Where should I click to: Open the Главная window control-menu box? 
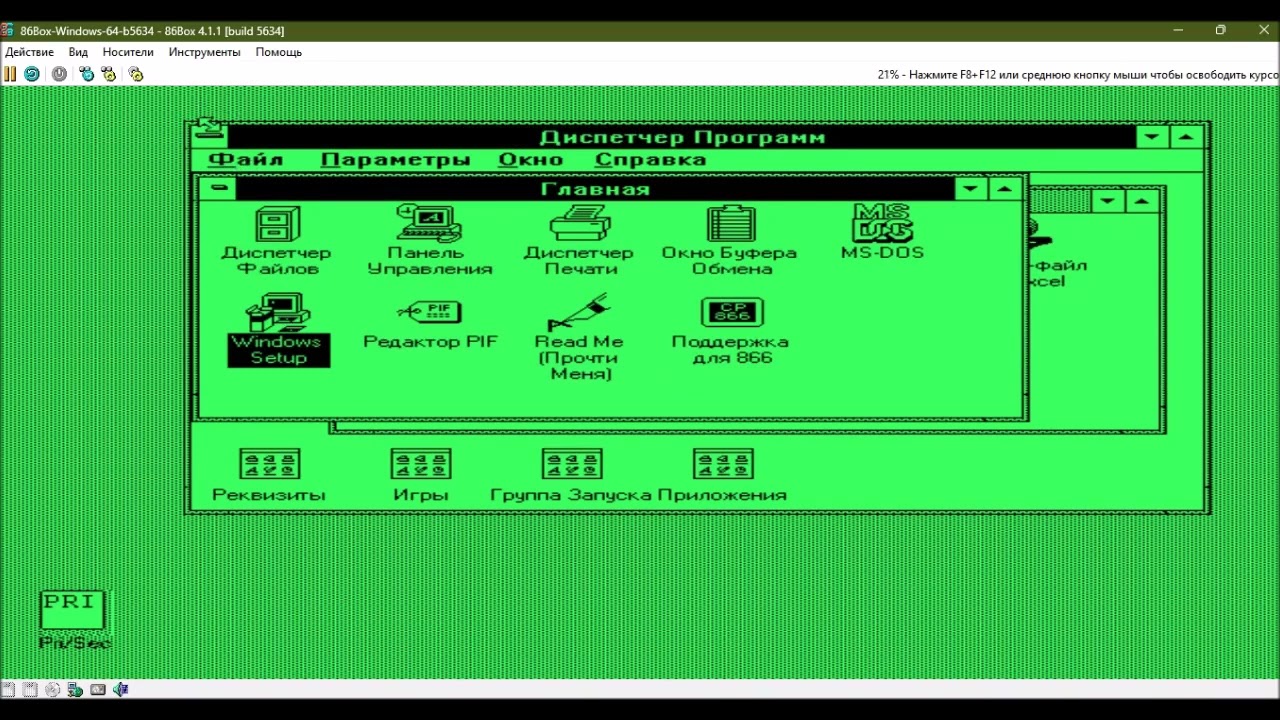219,188
